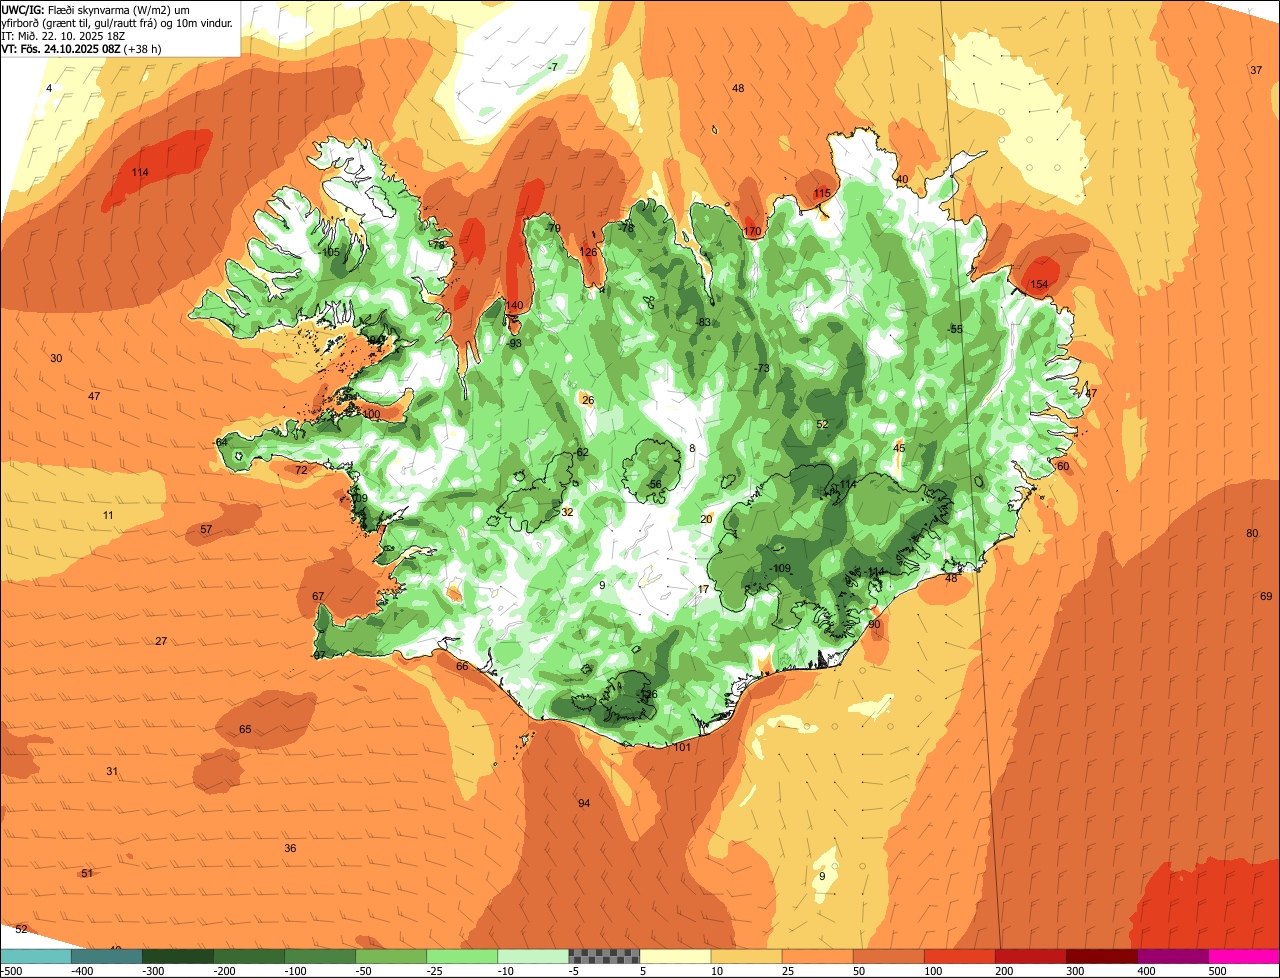This screenshot has width=1280, height=978.
Task: Click the 40 value in the northeast
Action: click(902, 180)
